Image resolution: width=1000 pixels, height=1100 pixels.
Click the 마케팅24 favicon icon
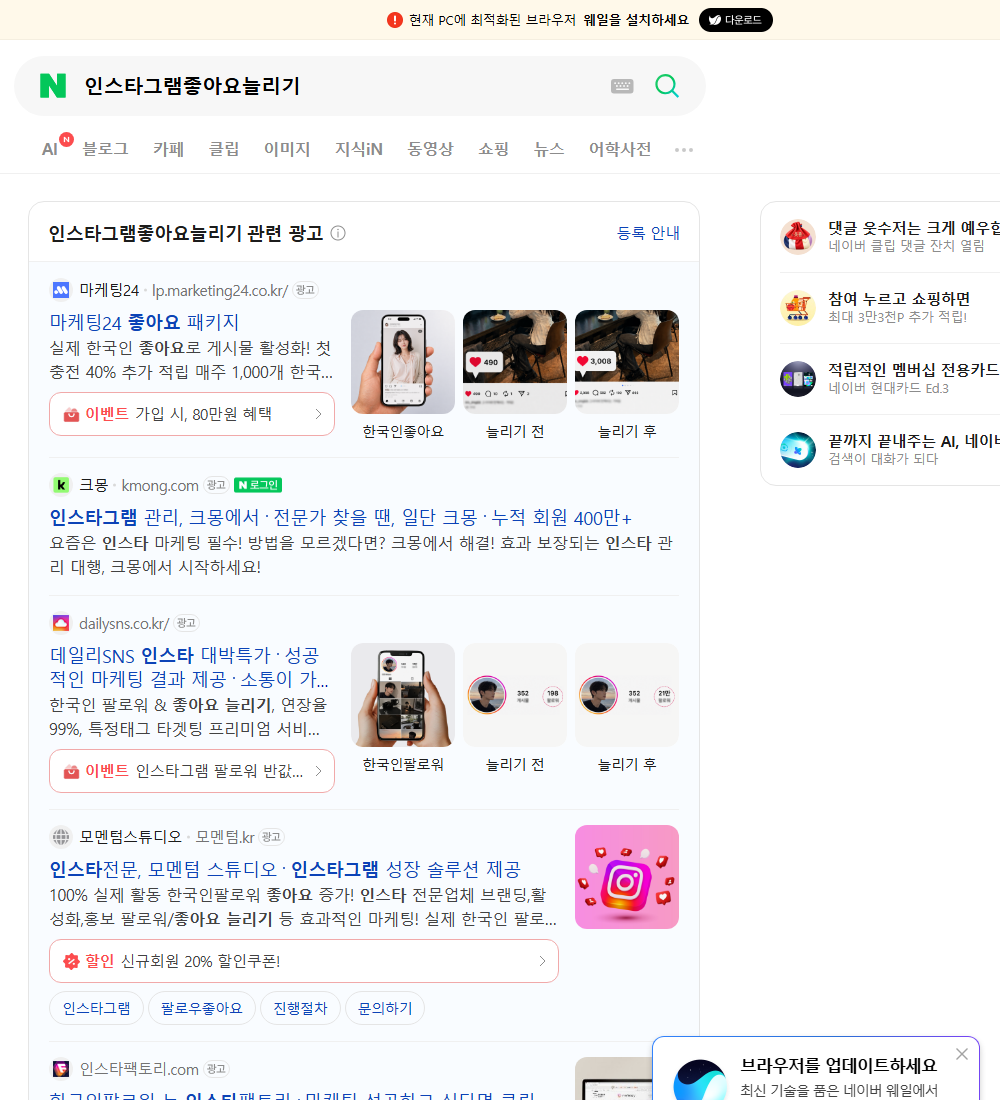(x=61, y=290)
